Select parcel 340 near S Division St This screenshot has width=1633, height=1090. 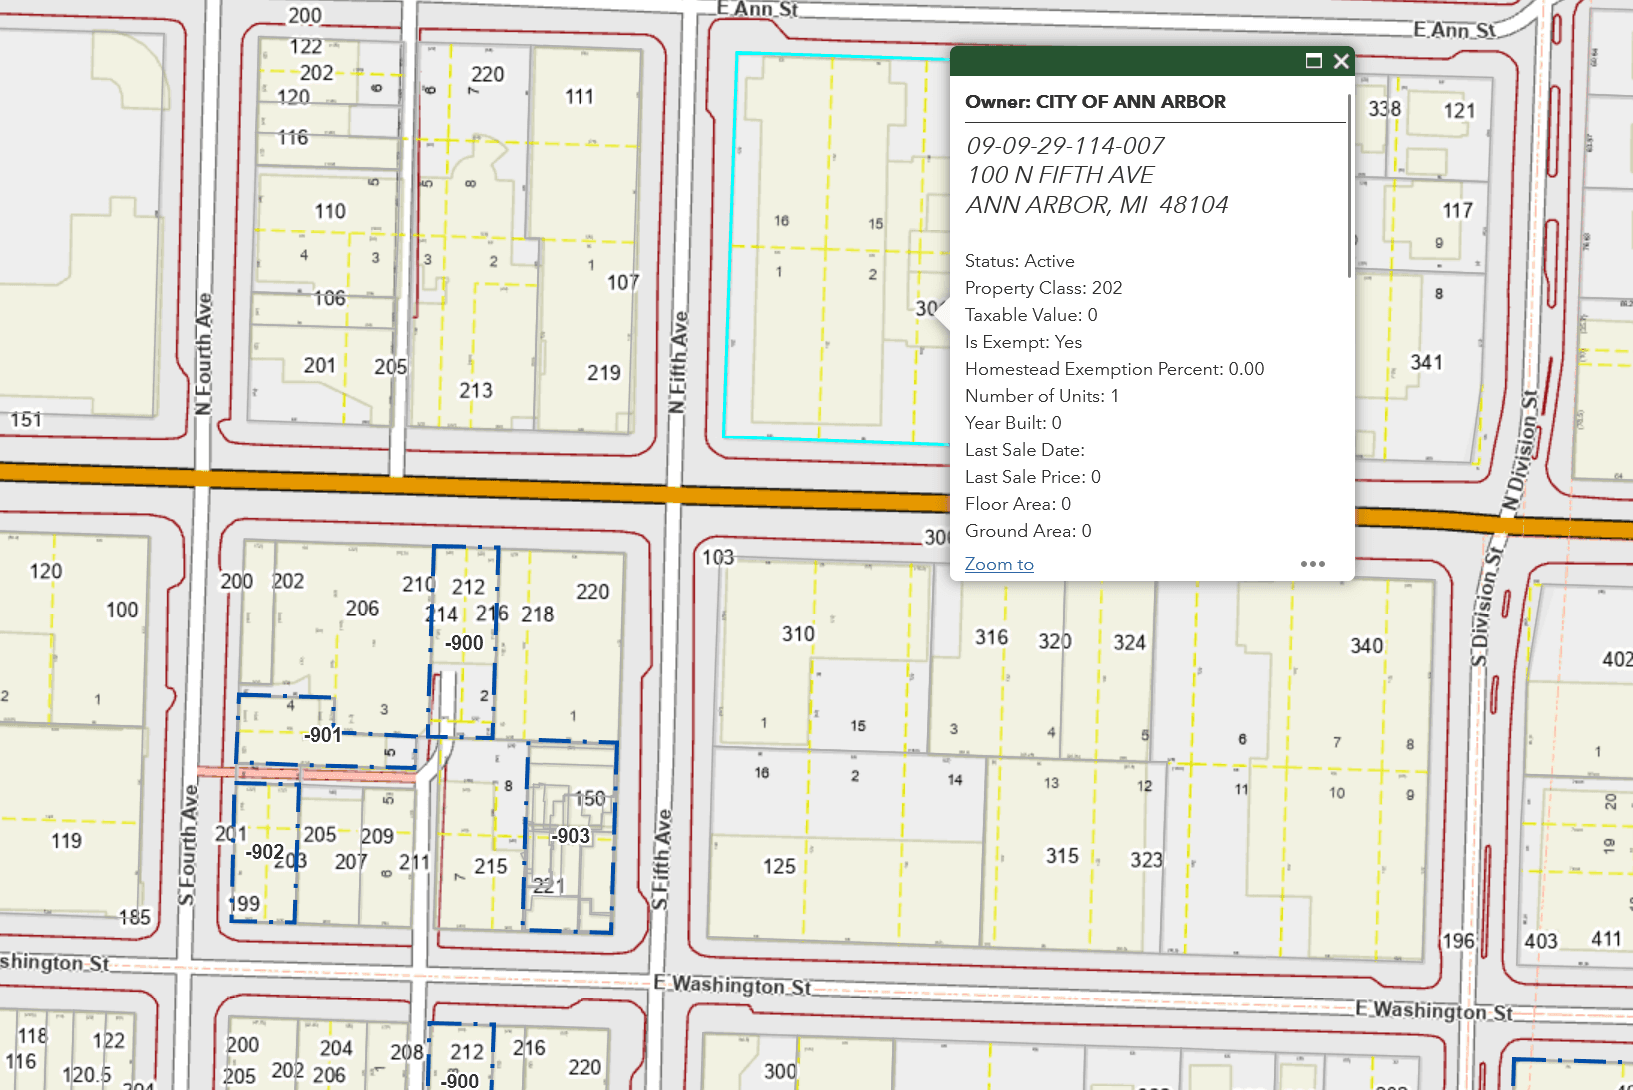point(1364,647)
